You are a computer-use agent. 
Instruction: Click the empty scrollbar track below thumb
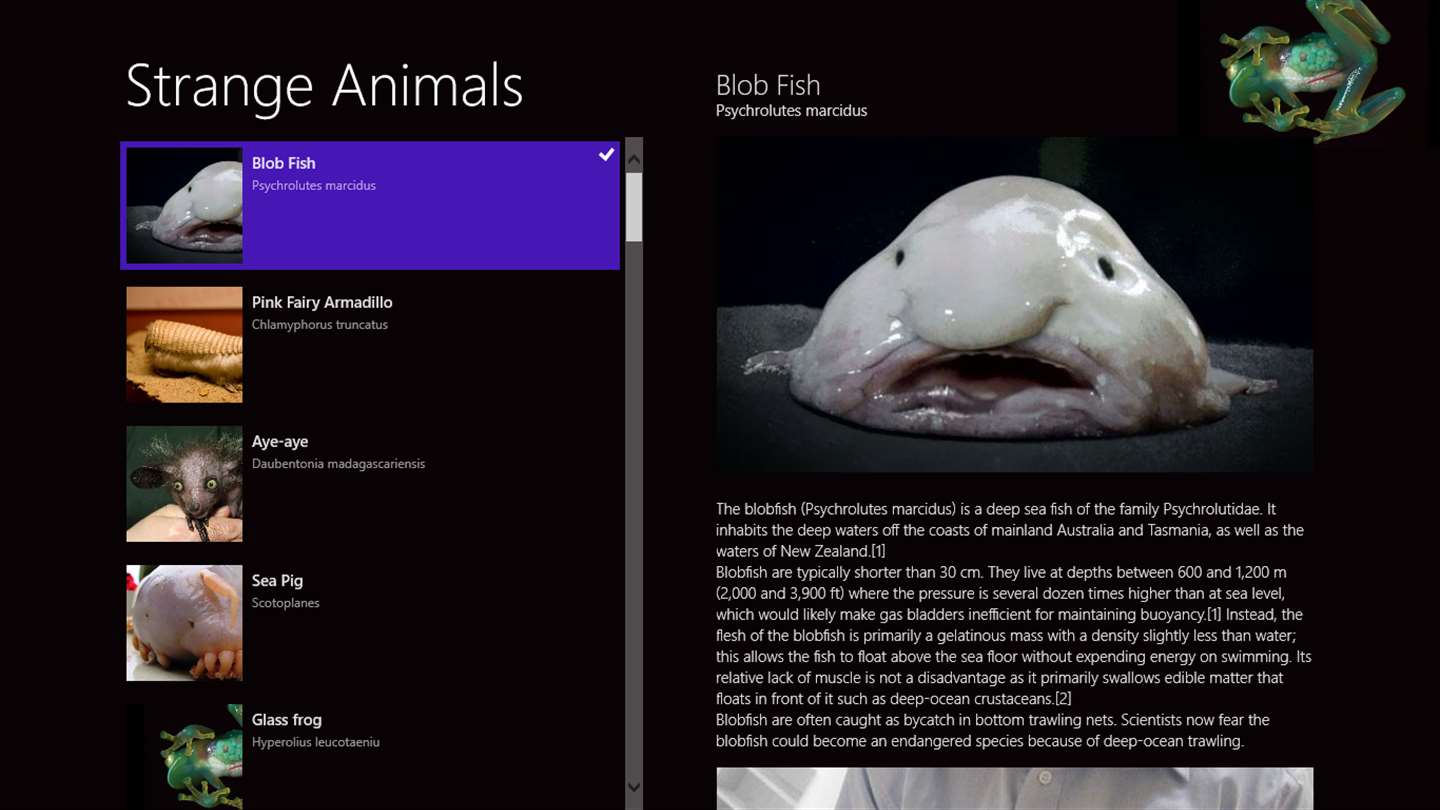pos(634,508)
